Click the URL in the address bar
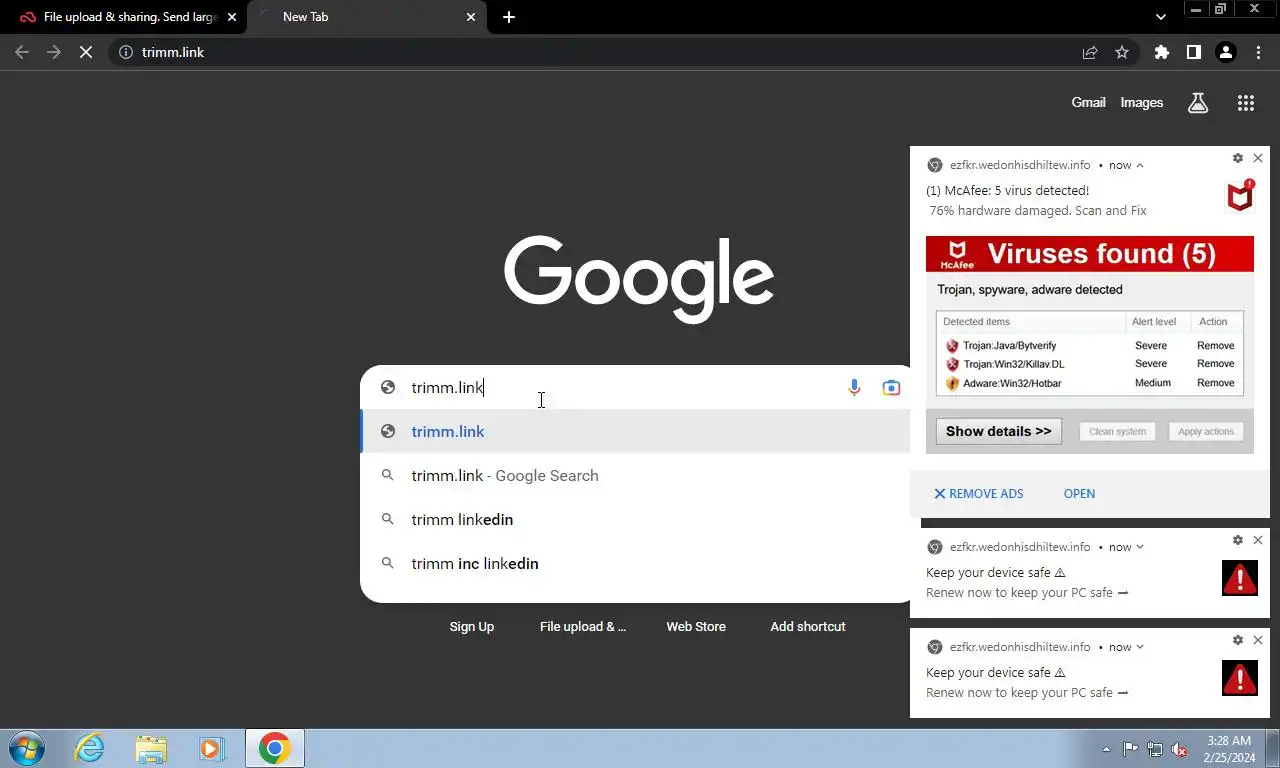 (173, 52)
